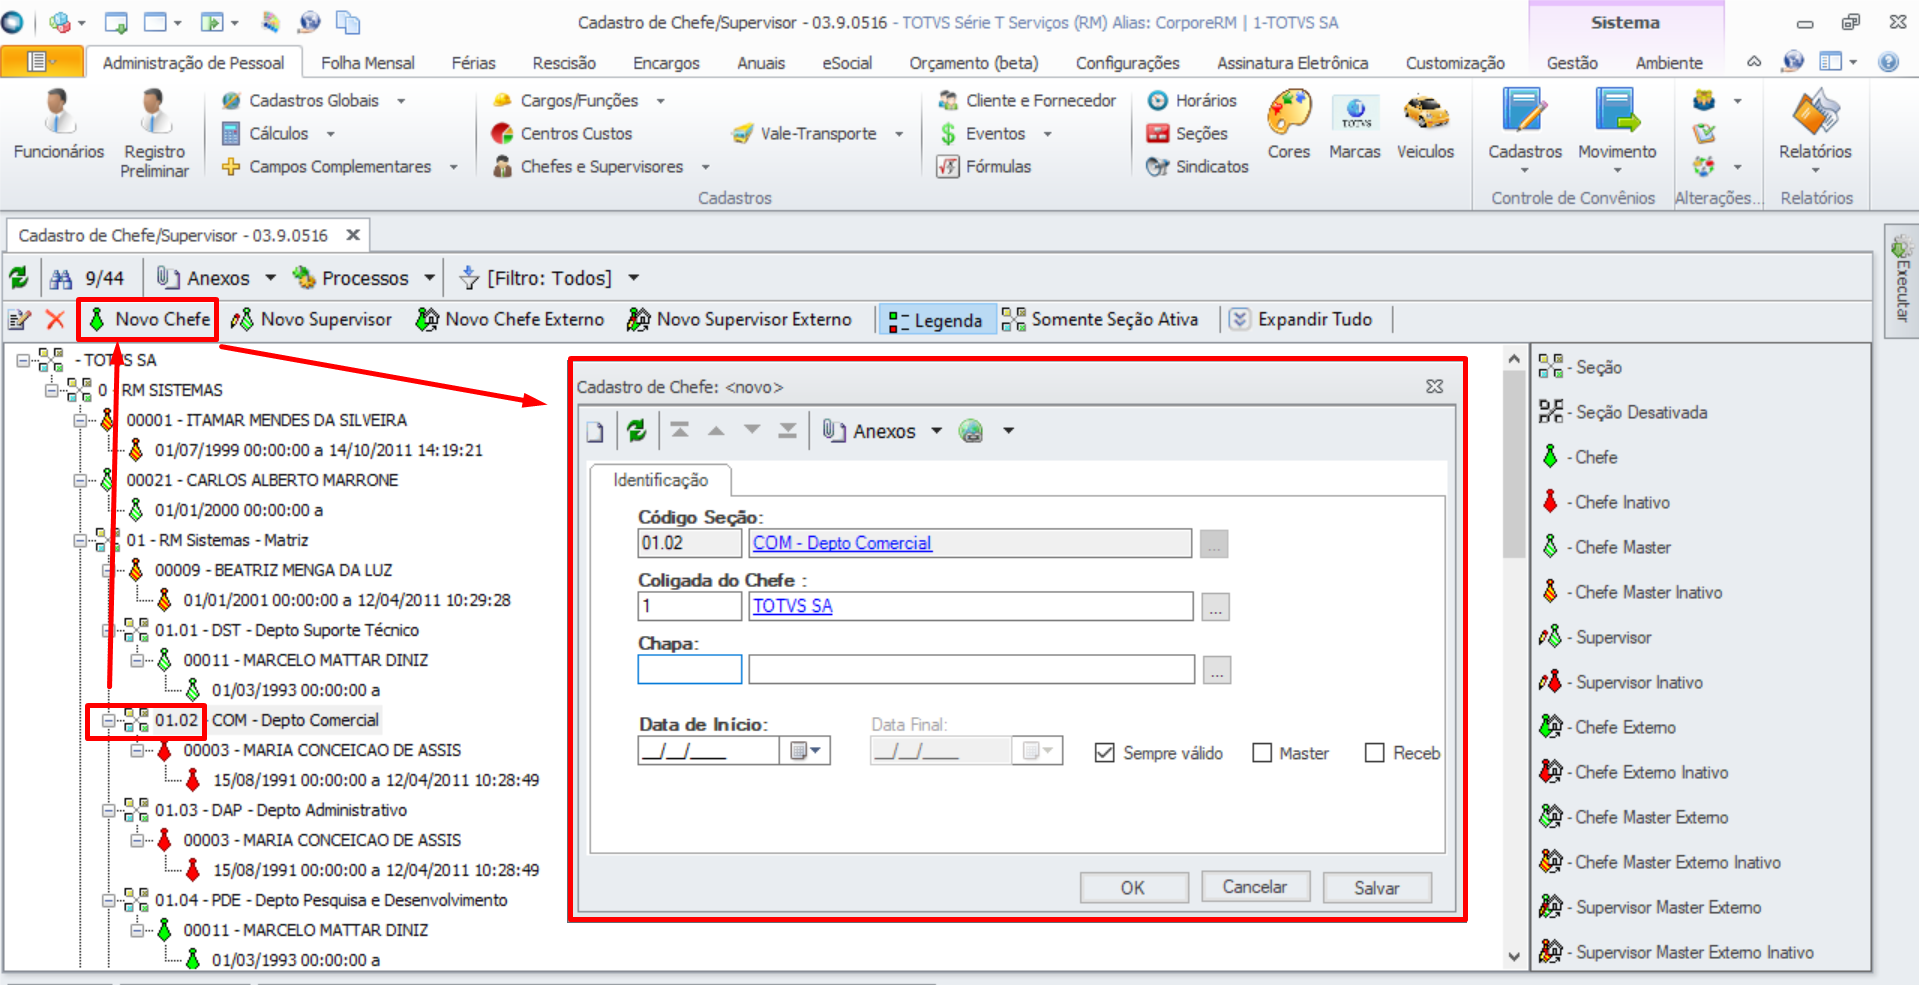The image size is (1919, 985).
Task: Collapse the 01.02 COM Depto Comercial node
Action: click(108, 720)
